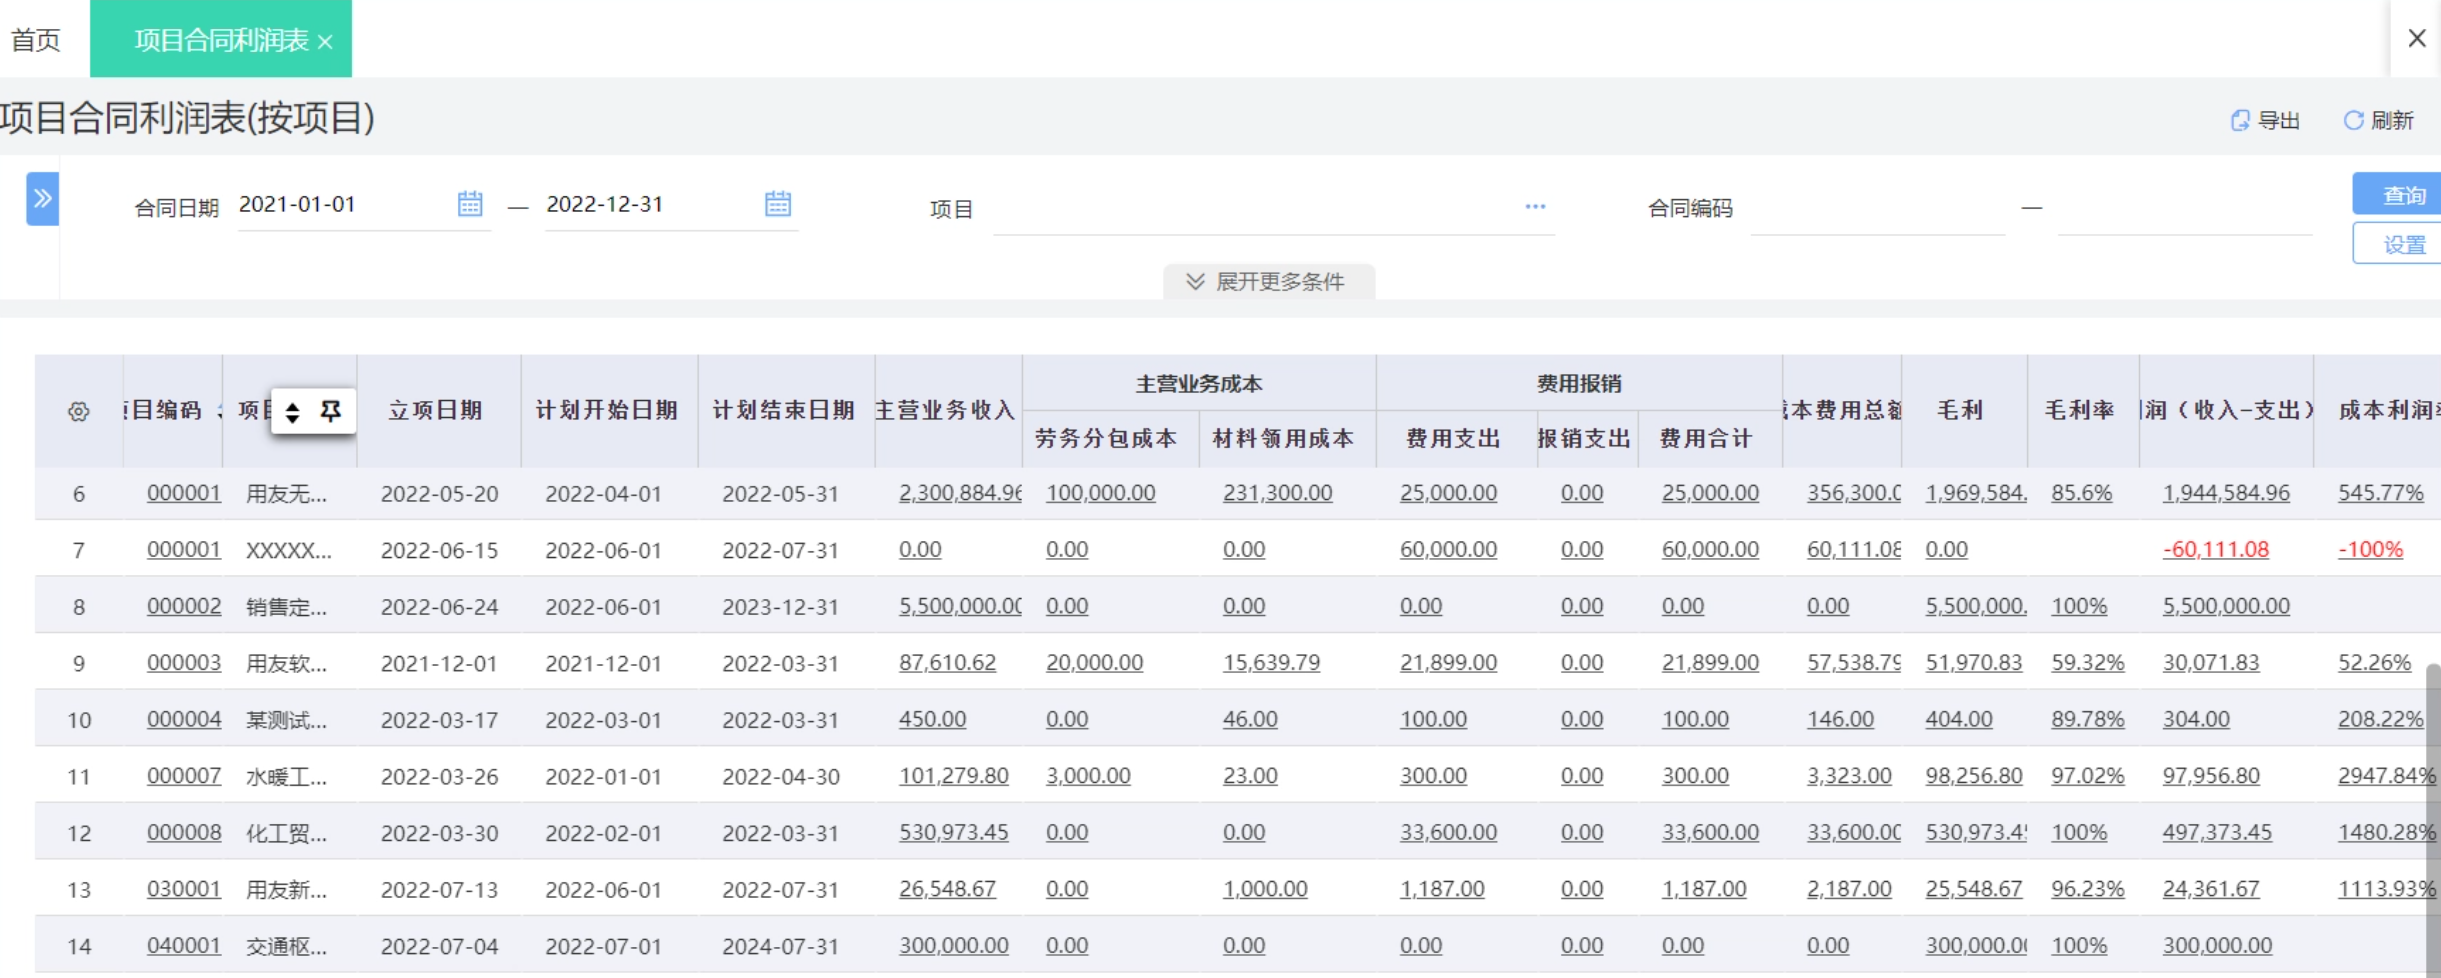Close the 项目合同利润表 tab with its X
This screenshot has width=2441, height=978.
[x=325, y=41]
